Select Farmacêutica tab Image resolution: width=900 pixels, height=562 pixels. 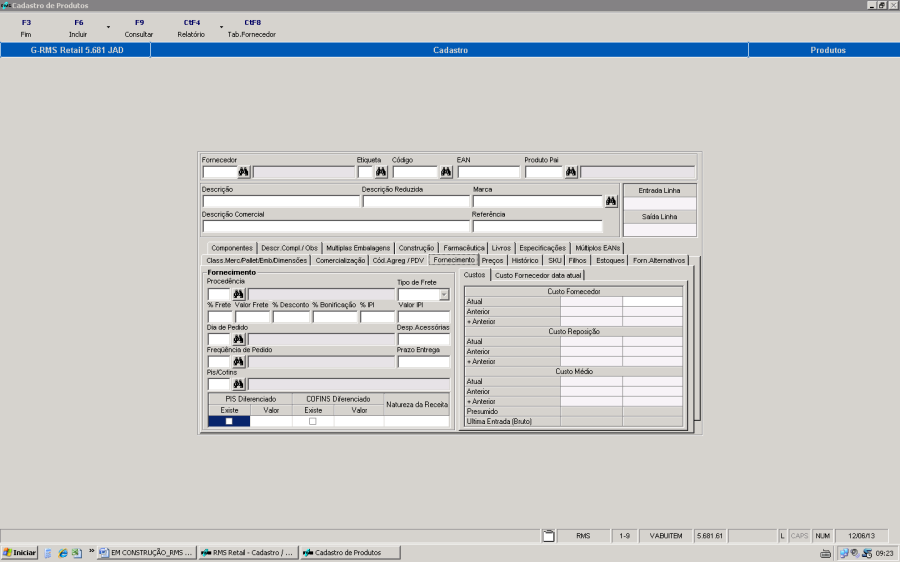click(464, 248)
